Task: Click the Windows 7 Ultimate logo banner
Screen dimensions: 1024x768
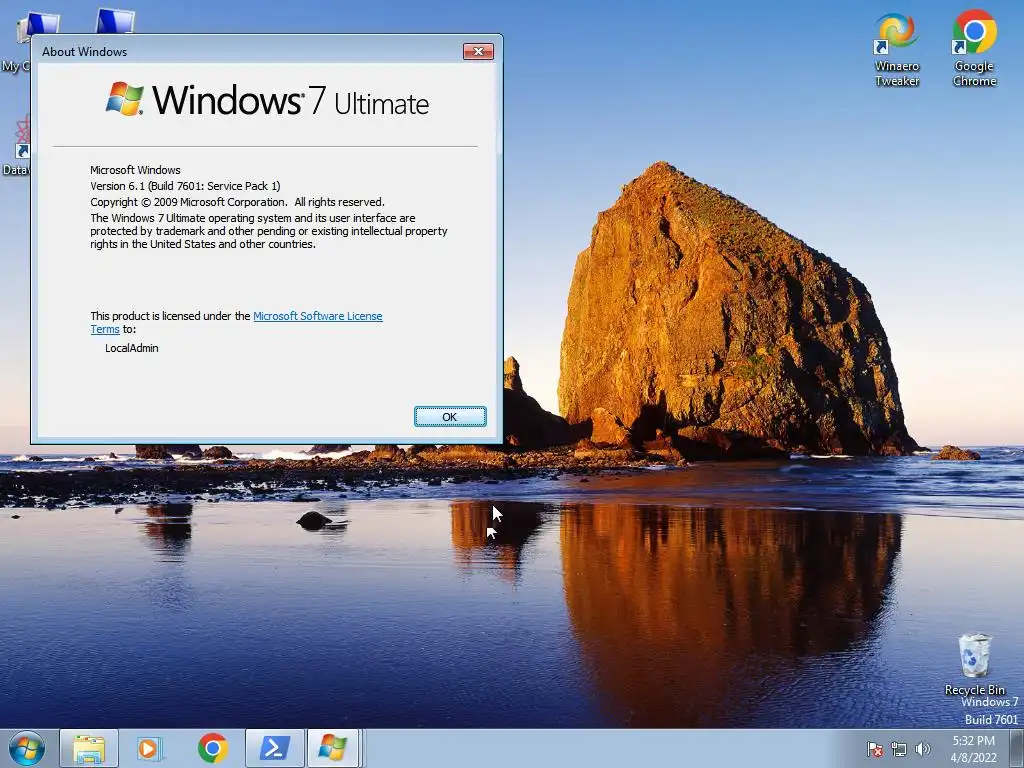Action: (267, 99)
